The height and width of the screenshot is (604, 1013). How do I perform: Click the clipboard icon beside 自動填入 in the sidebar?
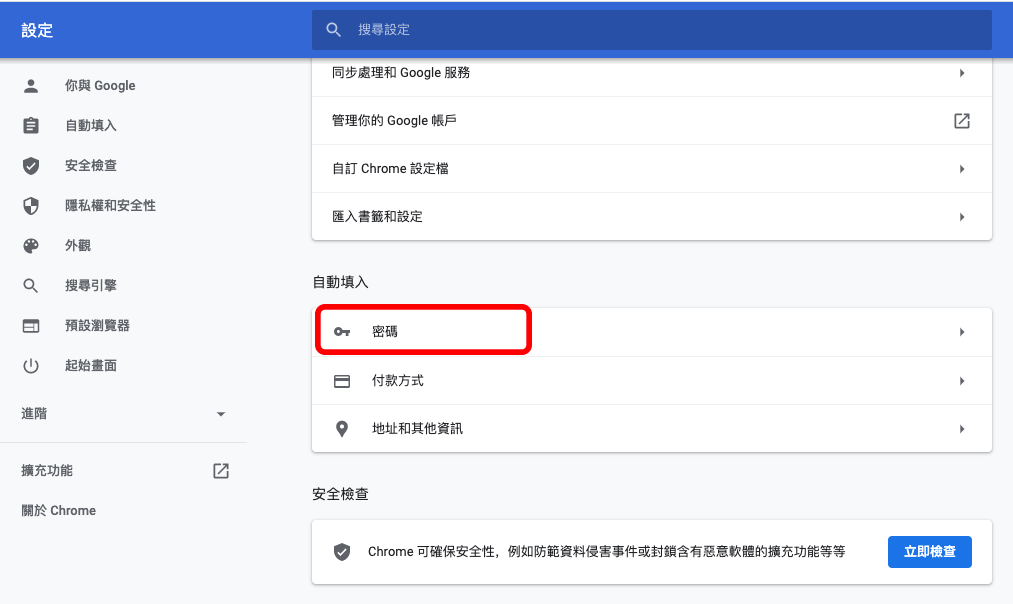(x=31, y=125)
